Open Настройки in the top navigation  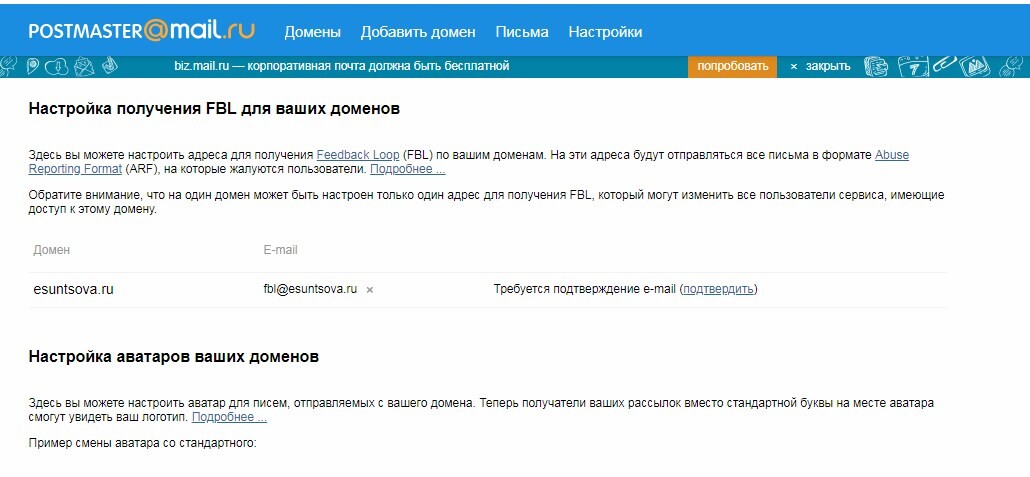(605, 32)
